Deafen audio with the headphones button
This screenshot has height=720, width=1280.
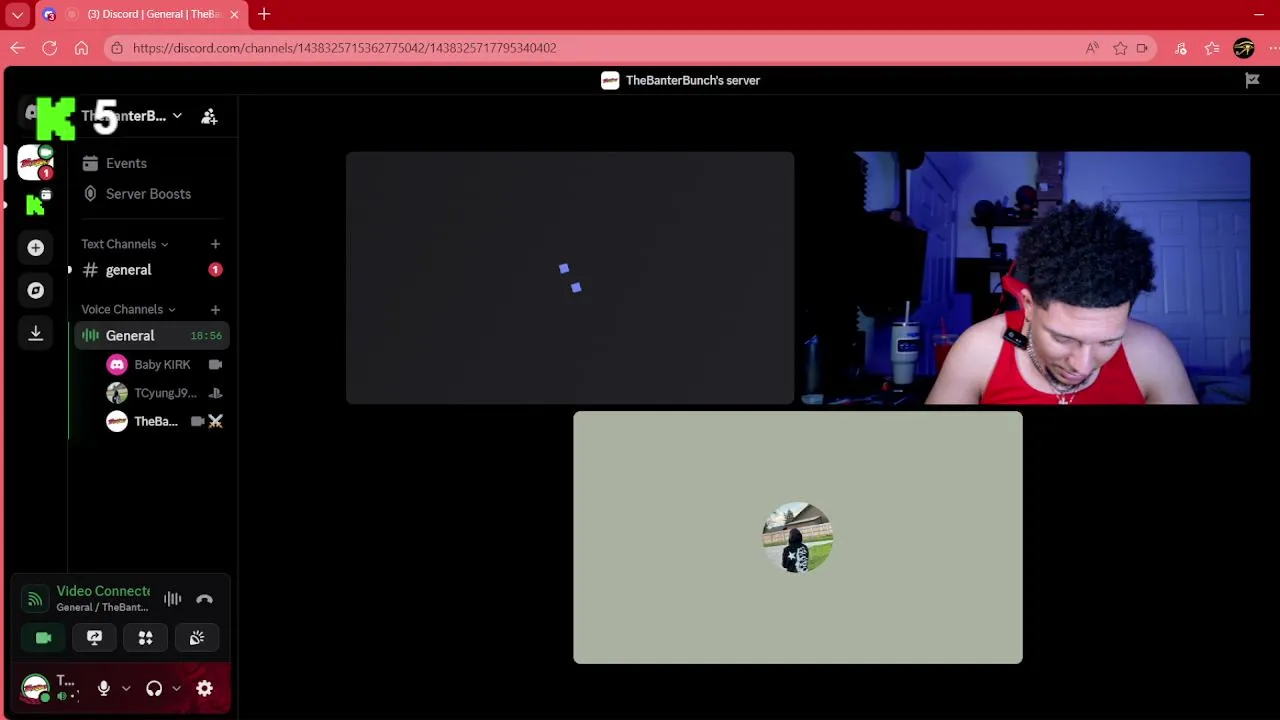[154, 688]
